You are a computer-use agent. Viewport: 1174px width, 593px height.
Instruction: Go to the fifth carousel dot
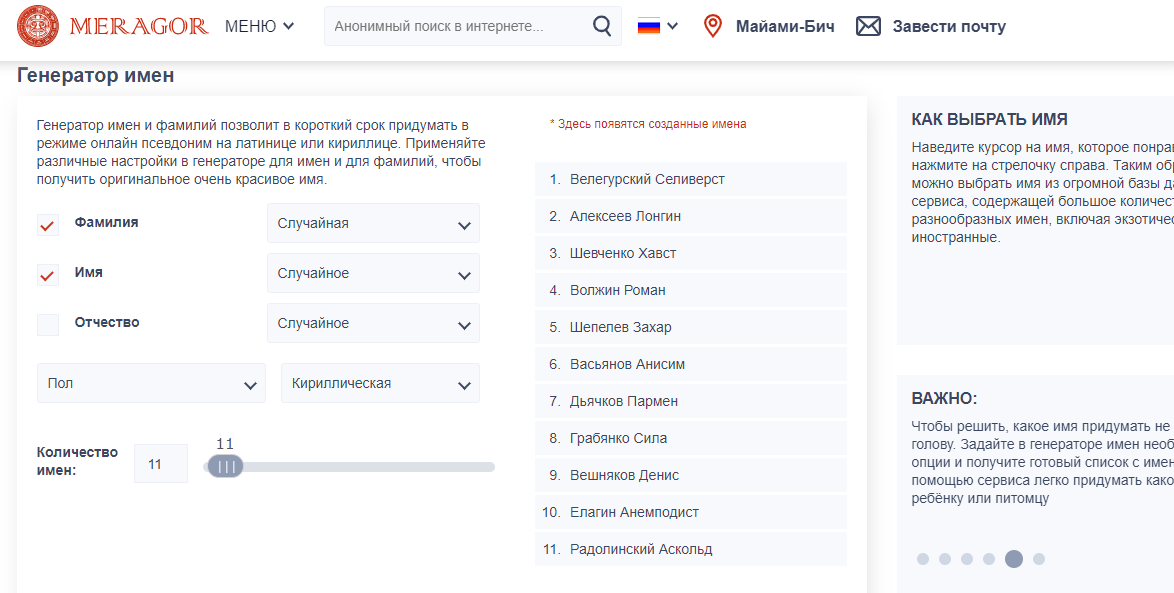[1014, 559]
